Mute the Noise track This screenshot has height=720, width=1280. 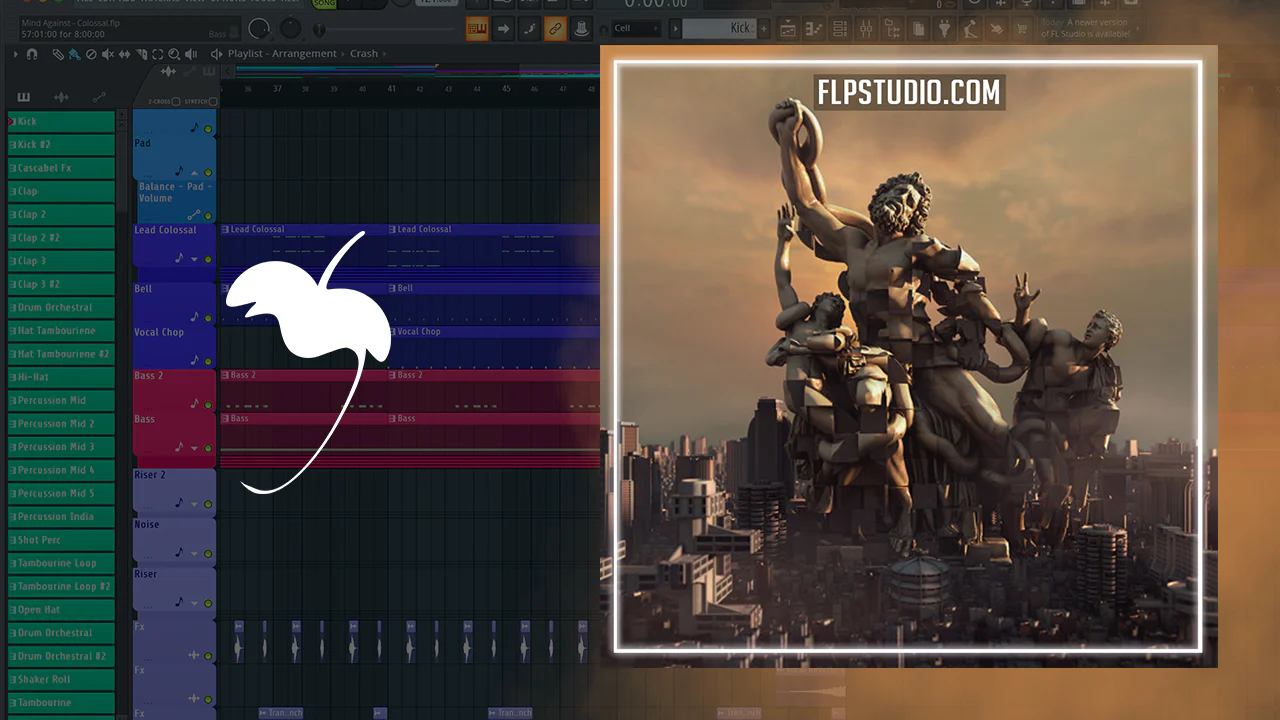[x=208, y=553]
